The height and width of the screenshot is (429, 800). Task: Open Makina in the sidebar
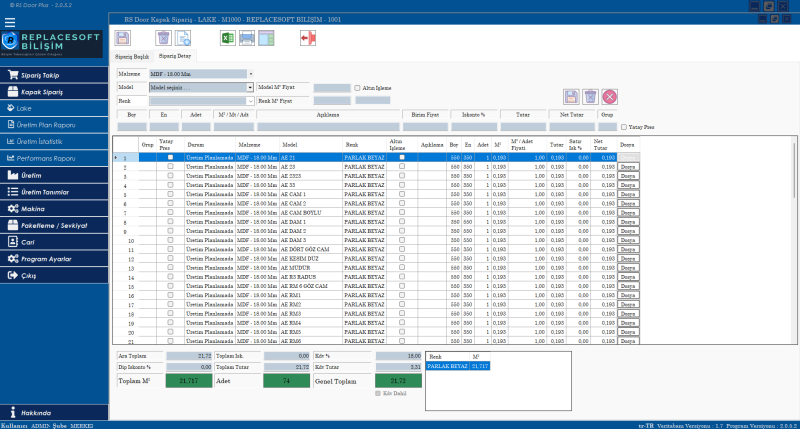[x=54, y=209]
